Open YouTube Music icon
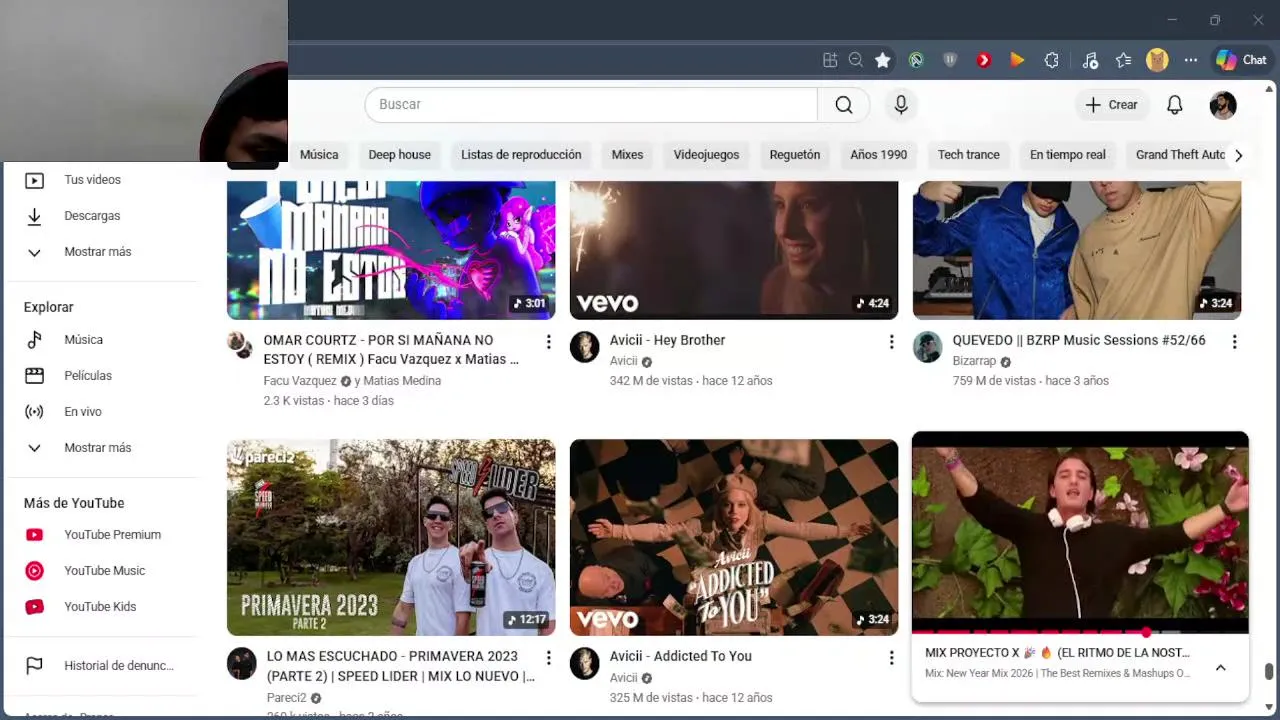This screenshot has height=720, width=1280. coord(34,571)
